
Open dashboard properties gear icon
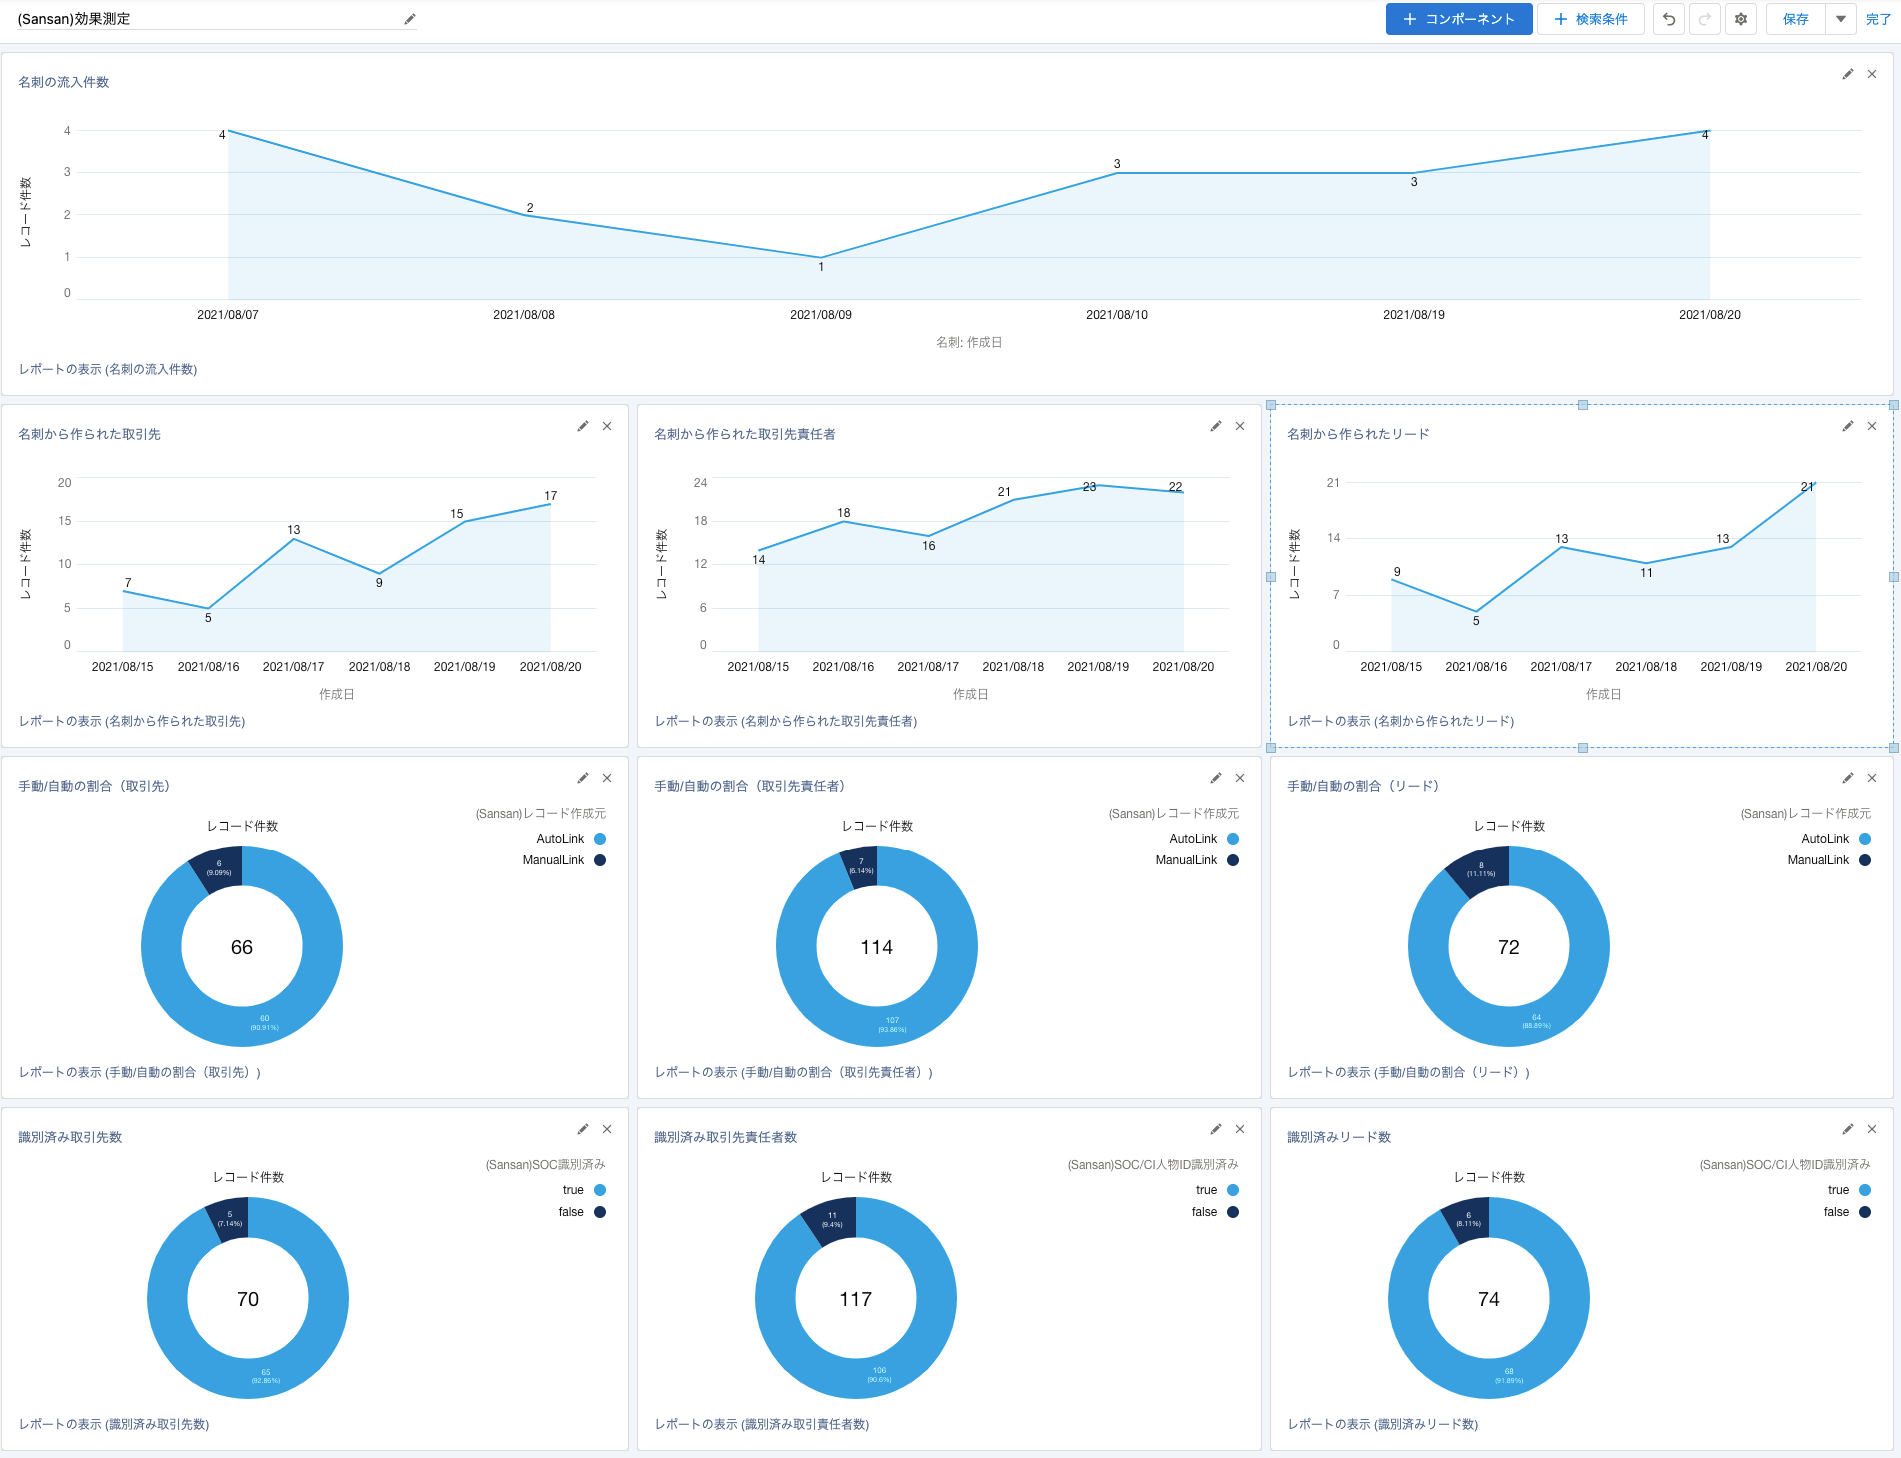[1741, 19]
